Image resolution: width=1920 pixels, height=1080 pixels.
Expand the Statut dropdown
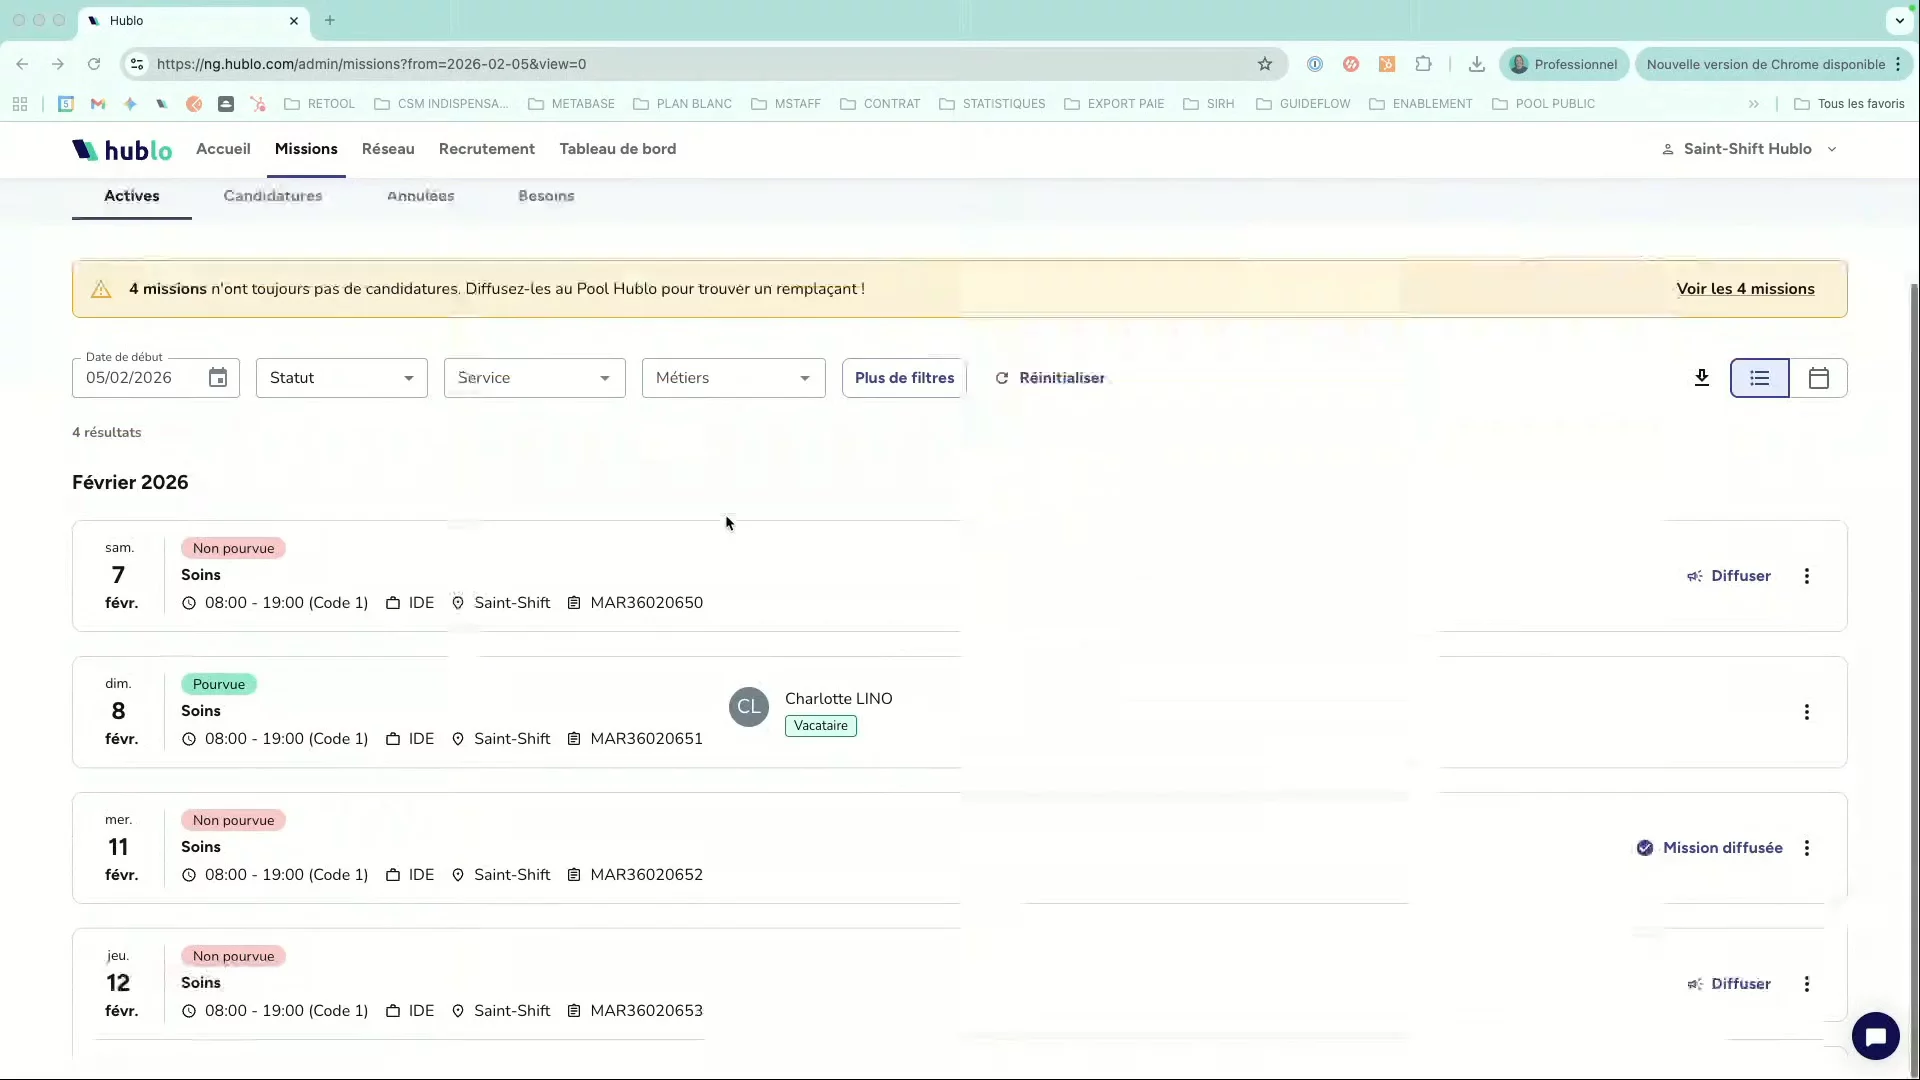[x=341, y=378]
